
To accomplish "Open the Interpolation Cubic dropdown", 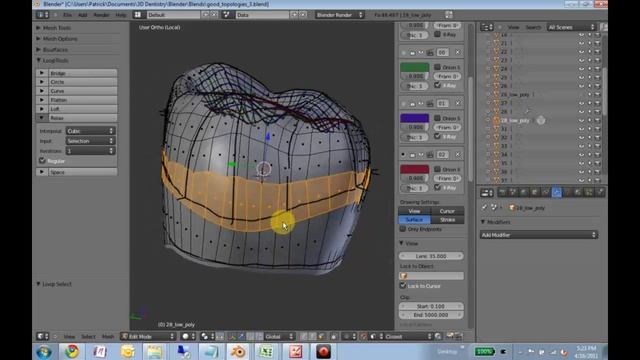I will pos(91,131).
